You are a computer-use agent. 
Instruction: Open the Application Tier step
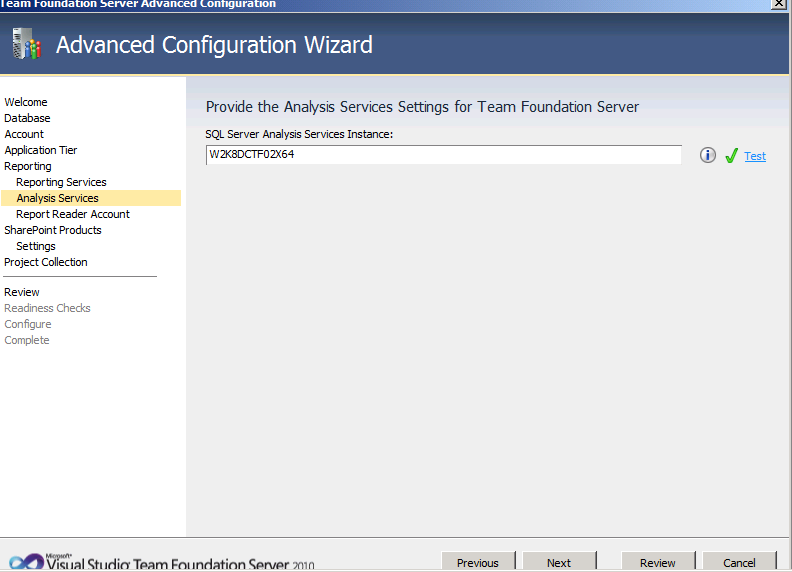(x=41, y=150)
